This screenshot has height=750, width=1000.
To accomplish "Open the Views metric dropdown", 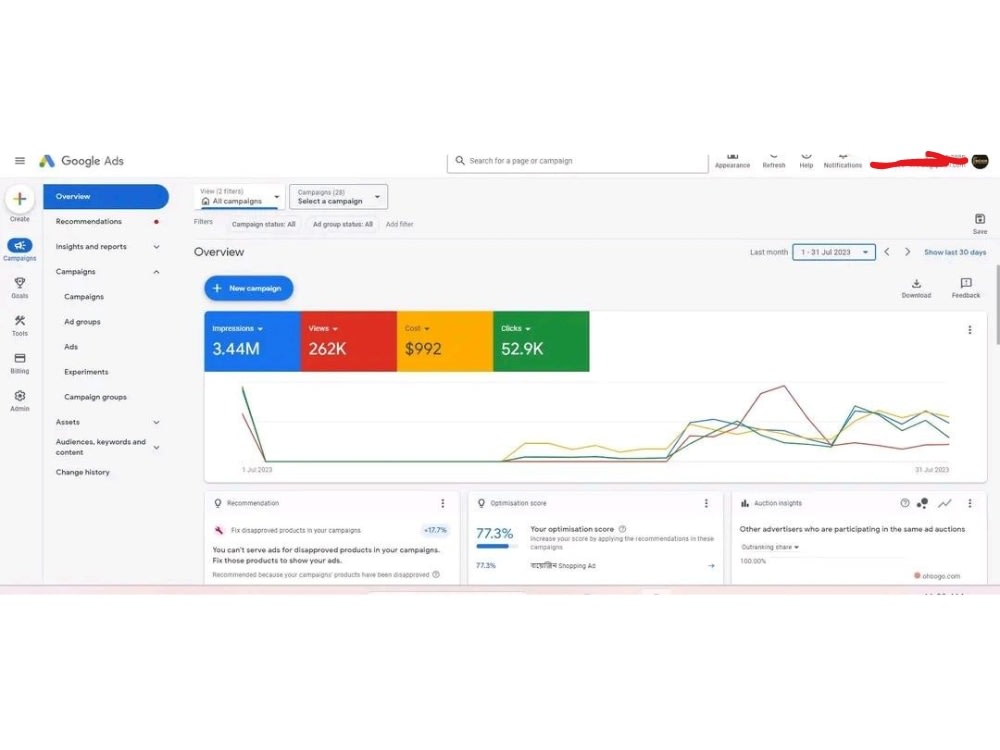I will coord(323,328).
